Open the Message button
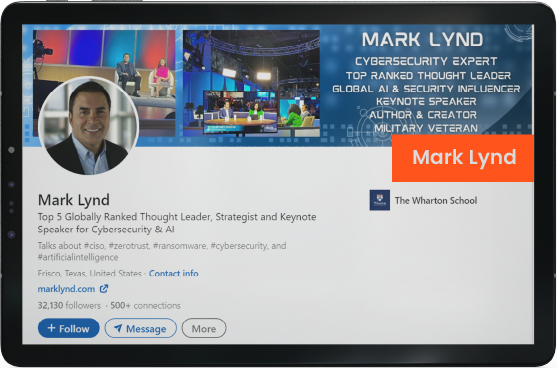557x368 pixels. (141, 328)
